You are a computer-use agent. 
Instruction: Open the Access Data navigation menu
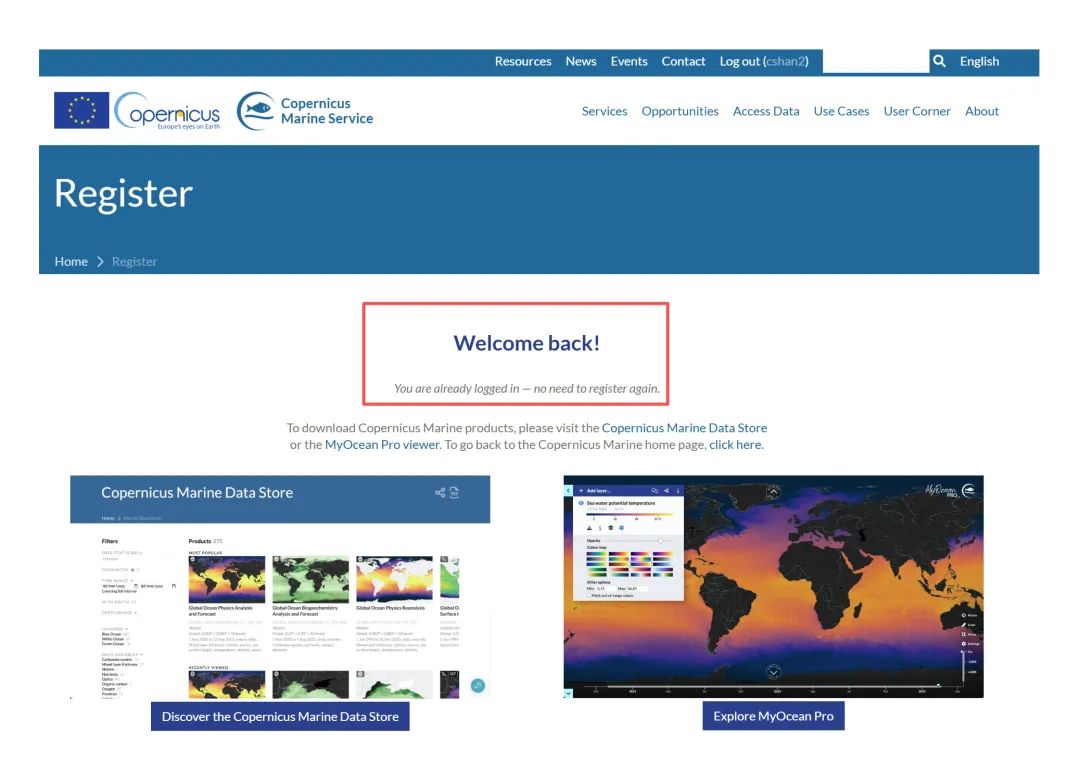point(766,111)
